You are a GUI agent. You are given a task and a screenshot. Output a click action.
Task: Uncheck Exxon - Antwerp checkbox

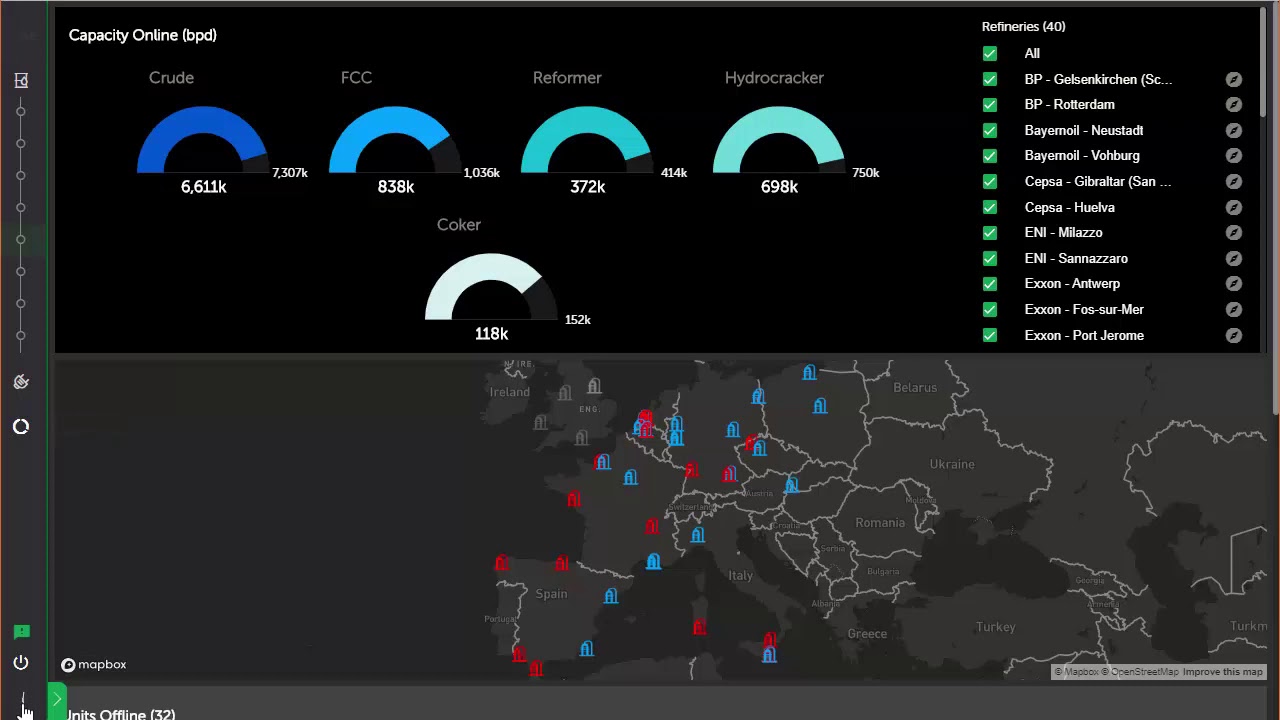990,283
